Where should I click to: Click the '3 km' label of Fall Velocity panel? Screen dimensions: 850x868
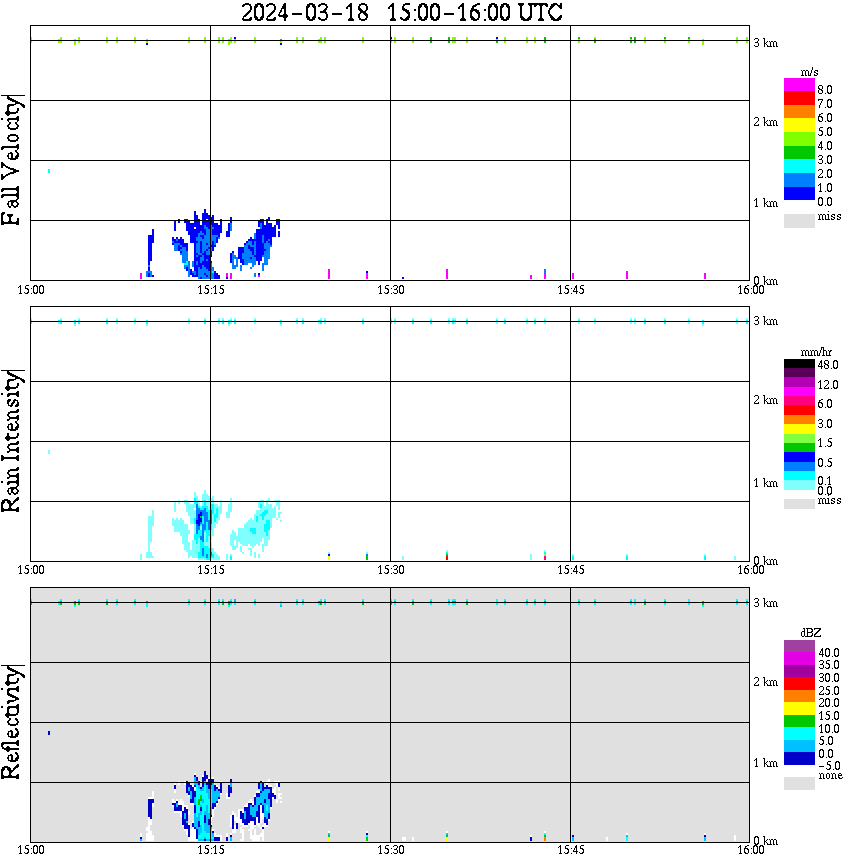coord(765,43)
